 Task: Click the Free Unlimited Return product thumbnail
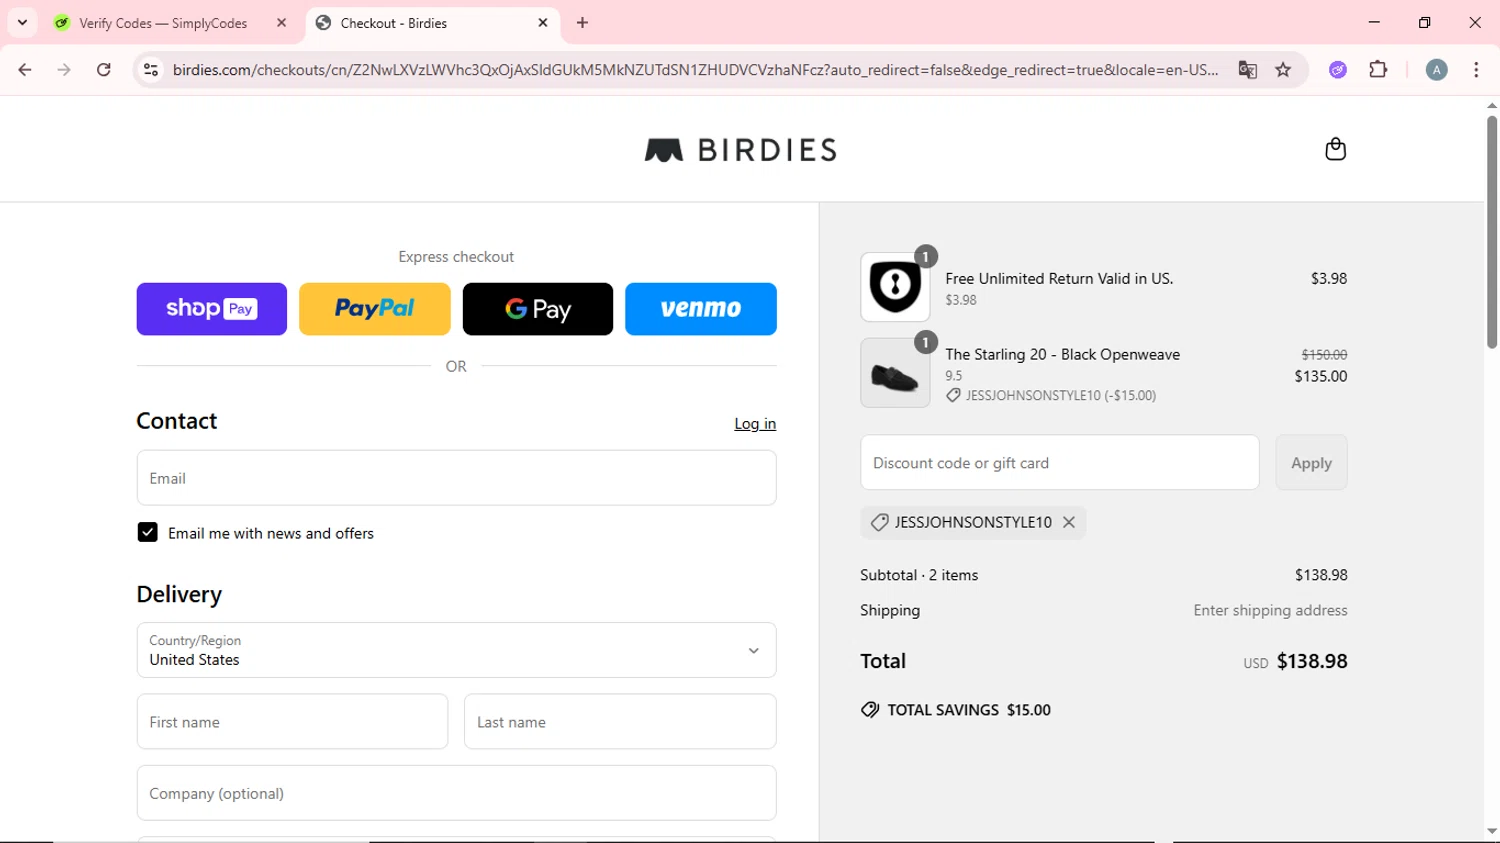click(x=895, y=287)
